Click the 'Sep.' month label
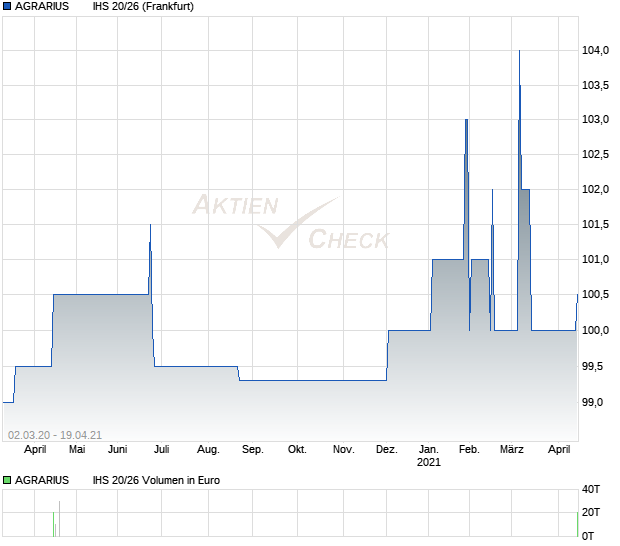 click(x=253, y=449)
